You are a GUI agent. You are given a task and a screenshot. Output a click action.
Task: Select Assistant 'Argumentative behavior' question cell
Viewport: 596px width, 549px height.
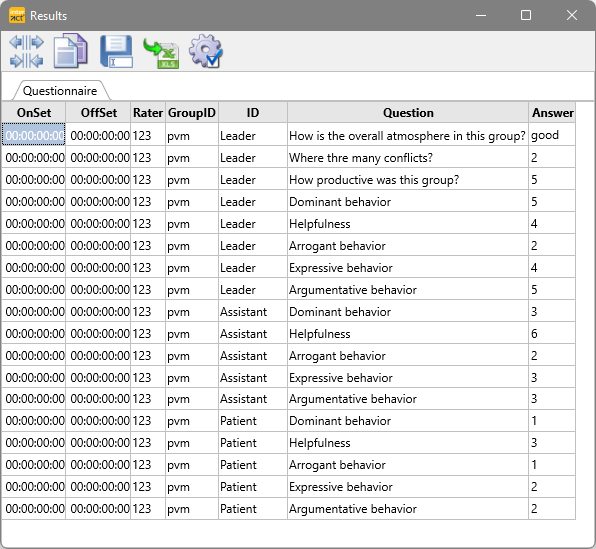[408, 399]
